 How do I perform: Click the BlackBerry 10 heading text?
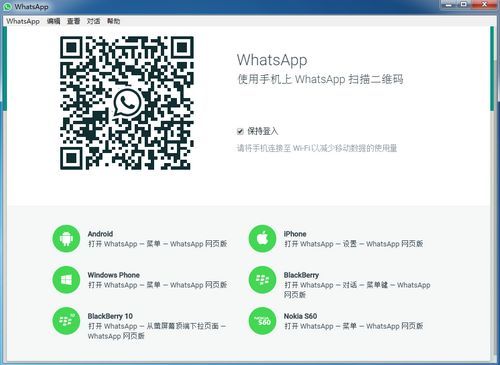pos(110,316)
